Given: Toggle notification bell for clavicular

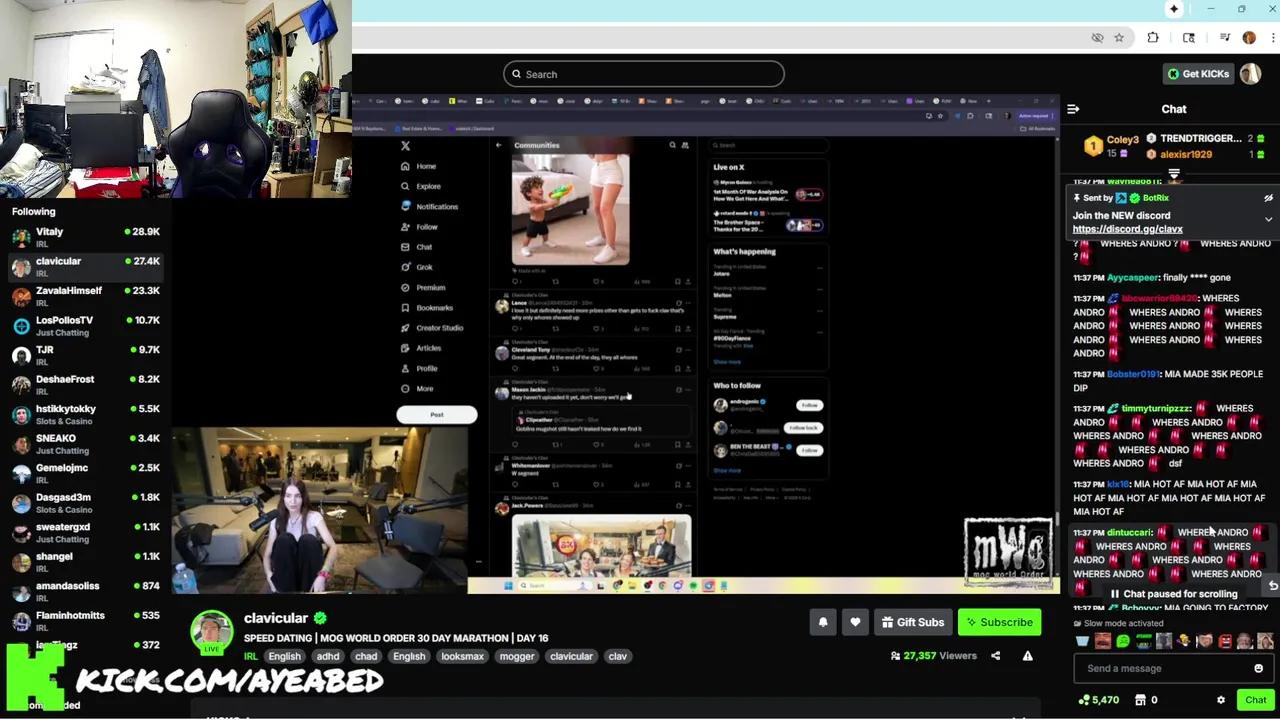Looking at the screenshot, I should click(x=823, y=622).
